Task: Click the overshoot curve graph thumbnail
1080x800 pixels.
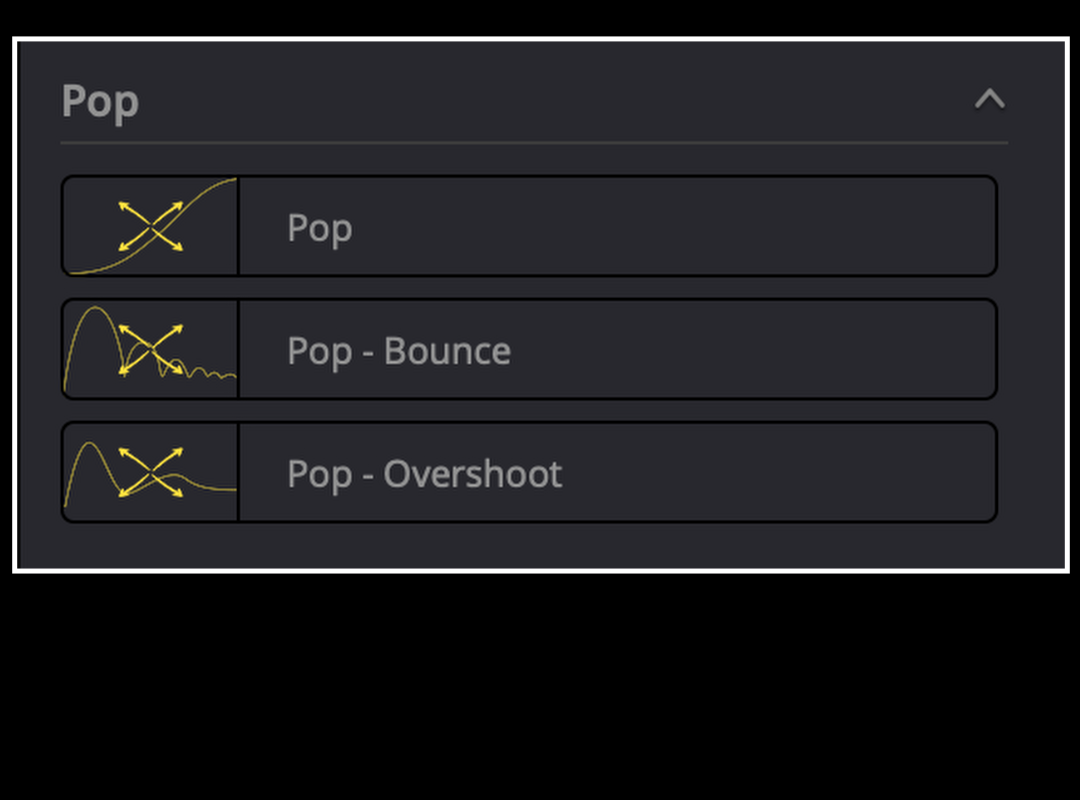Action: (x=150, y=472)
